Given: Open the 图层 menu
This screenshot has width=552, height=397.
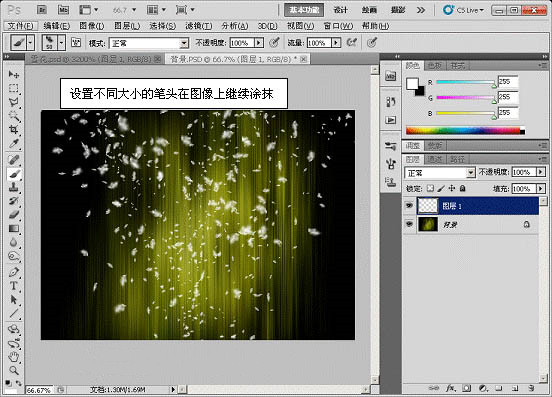Looking at the screenshot, I should tap(127, 26).
